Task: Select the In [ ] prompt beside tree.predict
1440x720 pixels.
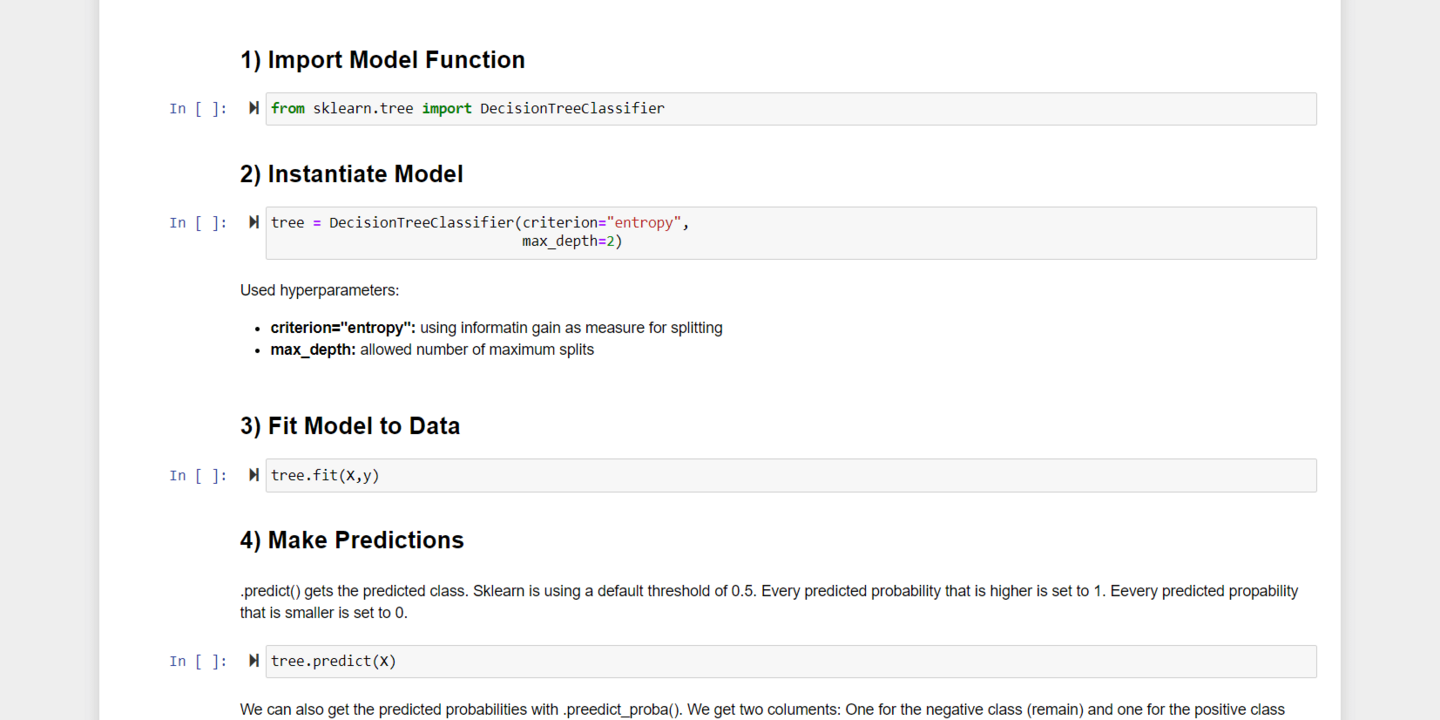Action: [x=197, y=662]
